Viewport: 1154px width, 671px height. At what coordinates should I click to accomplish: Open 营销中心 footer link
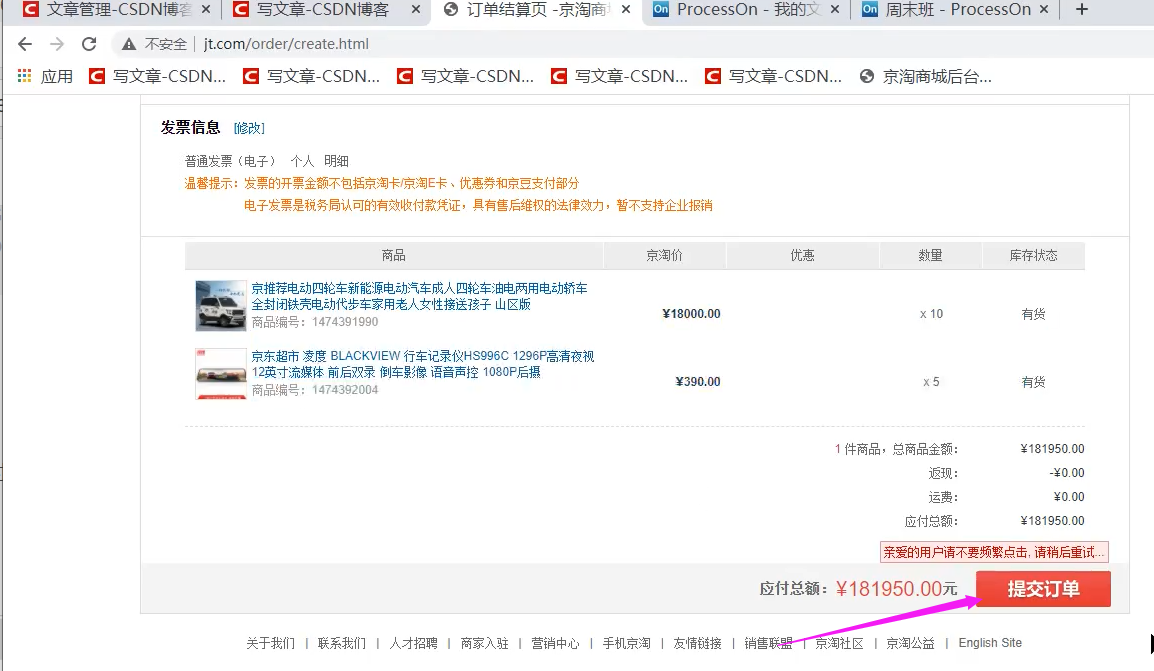[555, 643]
